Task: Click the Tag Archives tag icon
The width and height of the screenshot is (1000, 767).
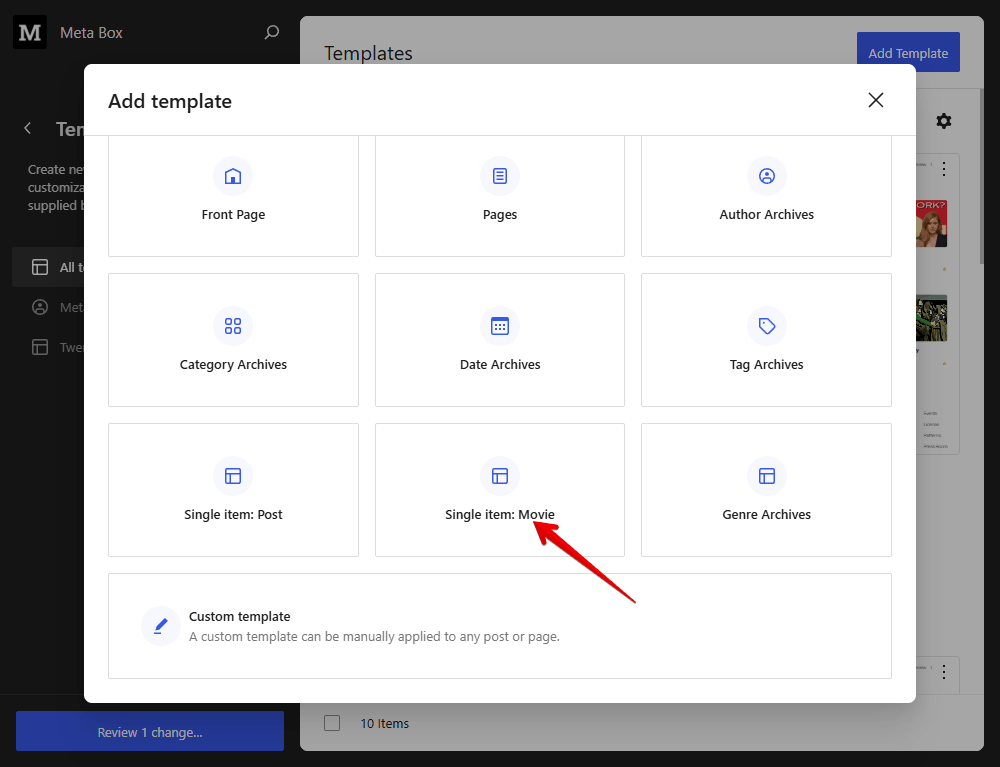Action: 767,326
